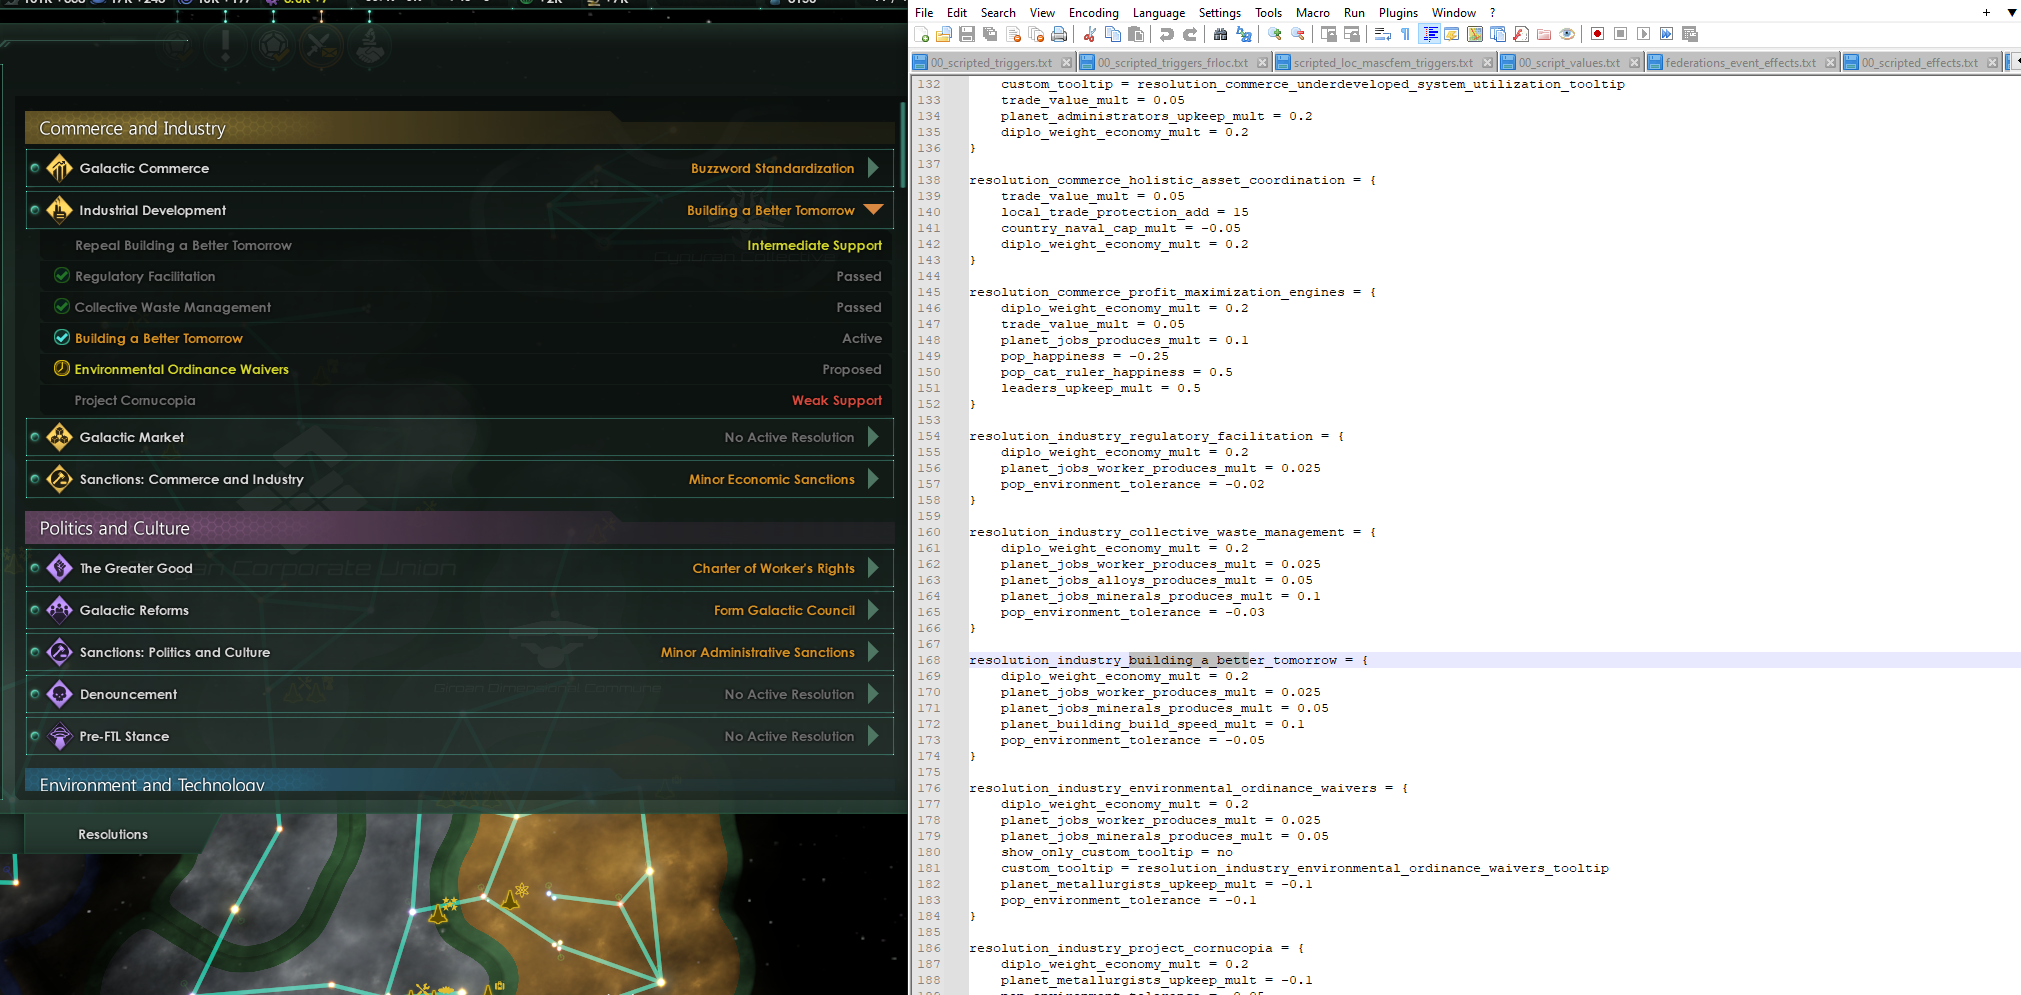Viewport: 2021px width, 995px height.
Task: Expand the Galactic Reforms category arrow
Action: tap(873, 610)
